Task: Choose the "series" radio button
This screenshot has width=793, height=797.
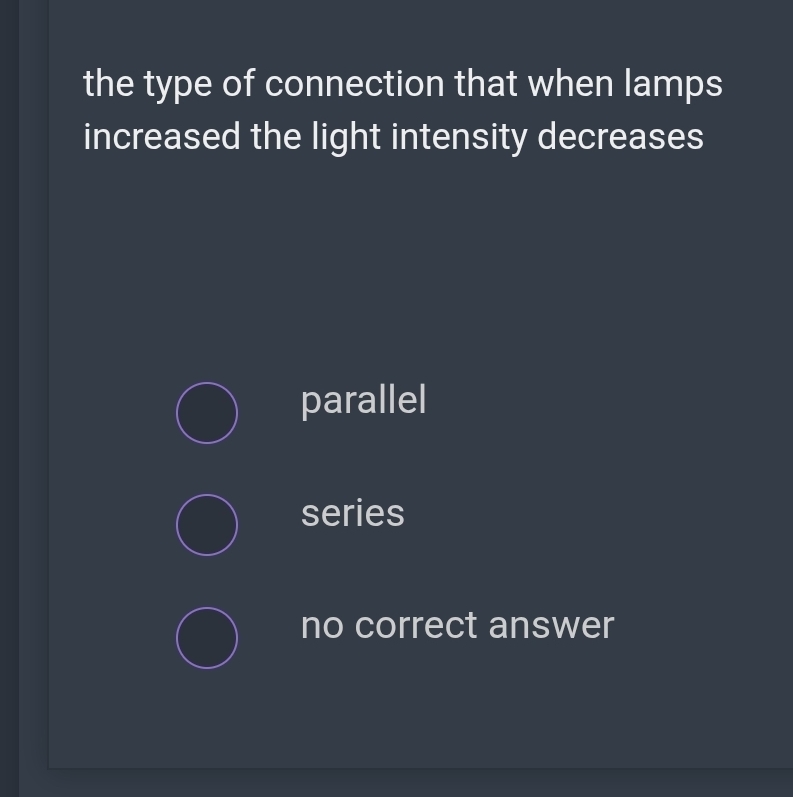Action: click(207, 525)
